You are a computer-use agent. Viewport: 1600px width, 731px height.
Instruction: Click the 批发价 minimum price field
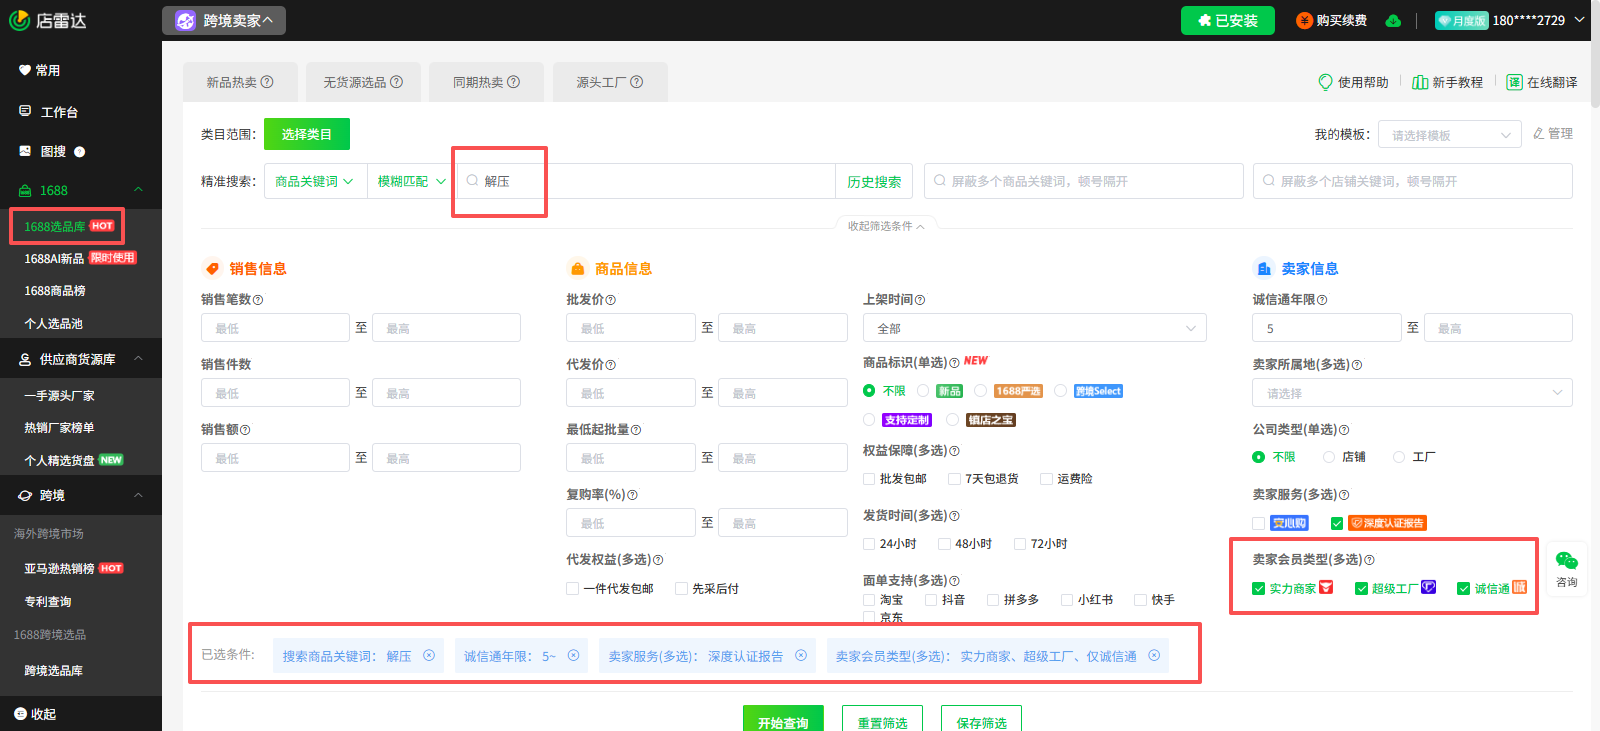630,328
